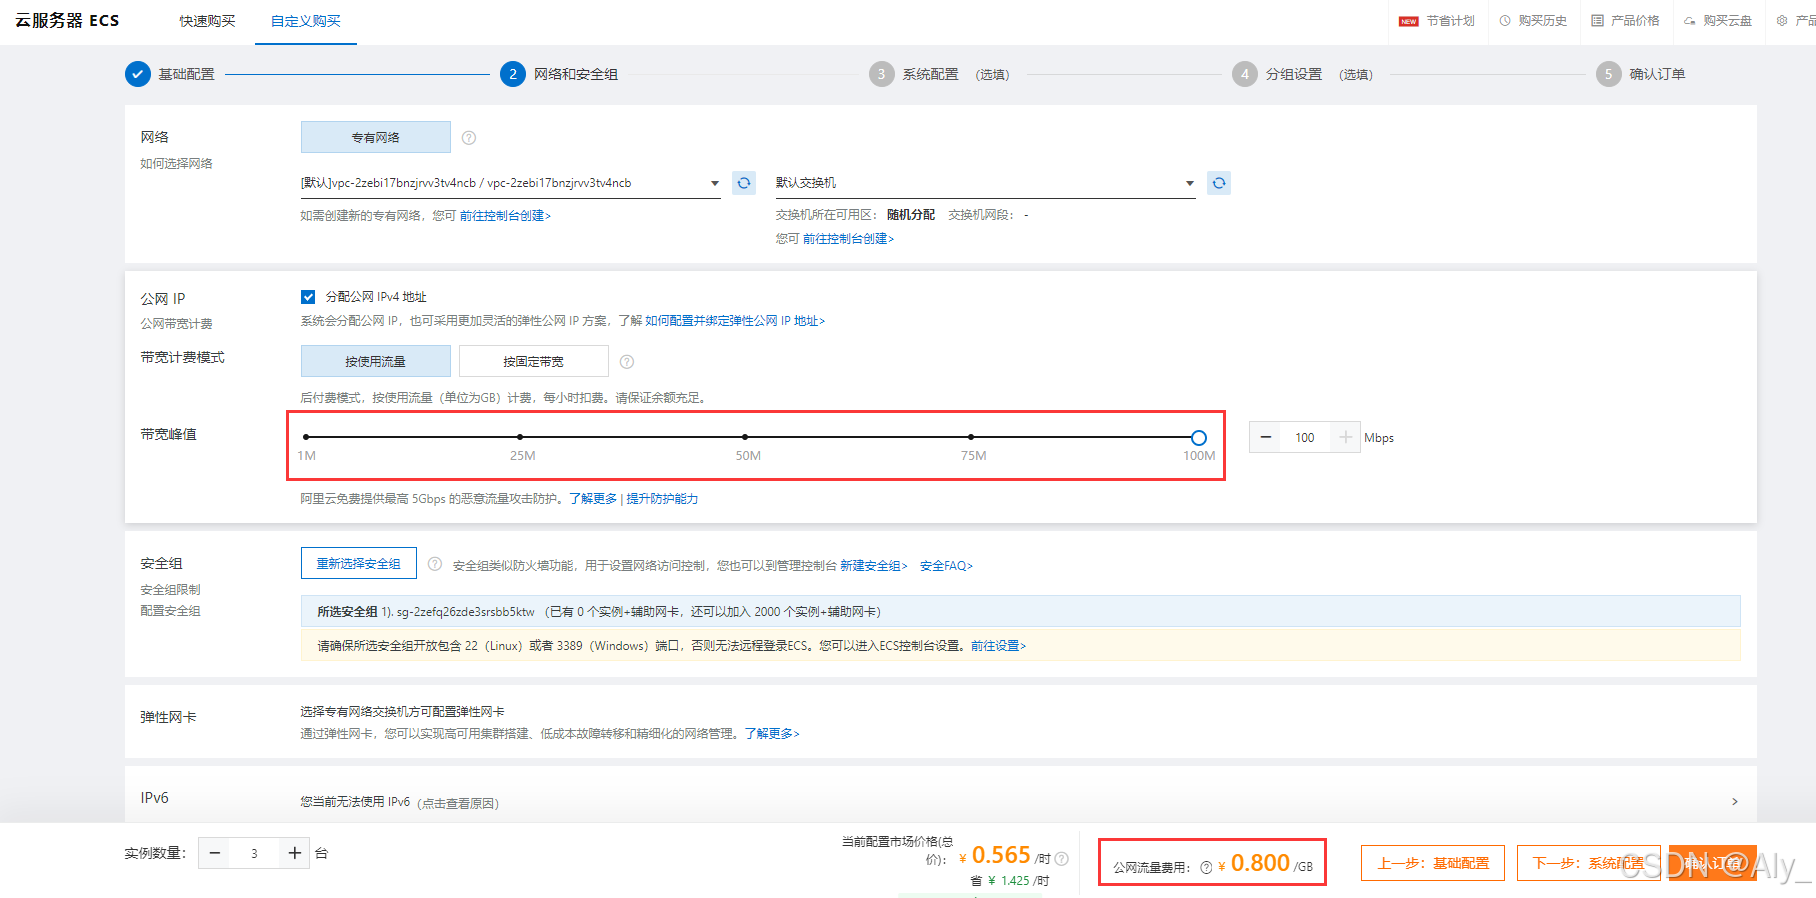Image resolution: width=1816 pixels, height=898 pixels.
Task: Select 按固定带宽 billing mode
Action: point(534,361)
